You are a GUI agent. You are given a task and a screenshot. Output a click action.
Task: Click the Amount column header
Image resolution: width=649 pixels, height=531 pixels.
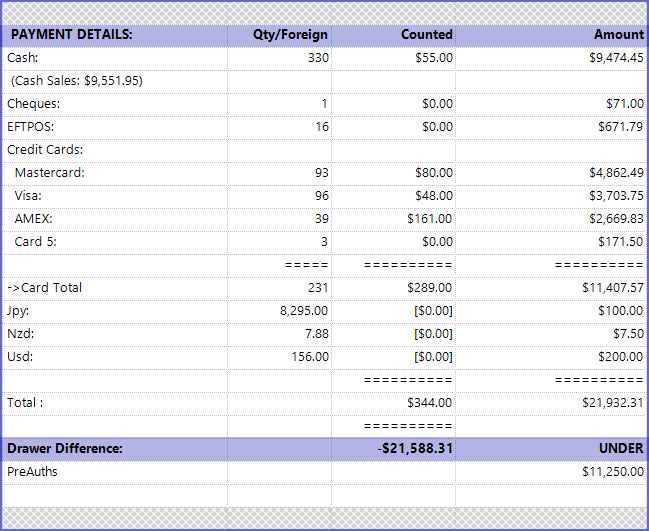point(619,34)
